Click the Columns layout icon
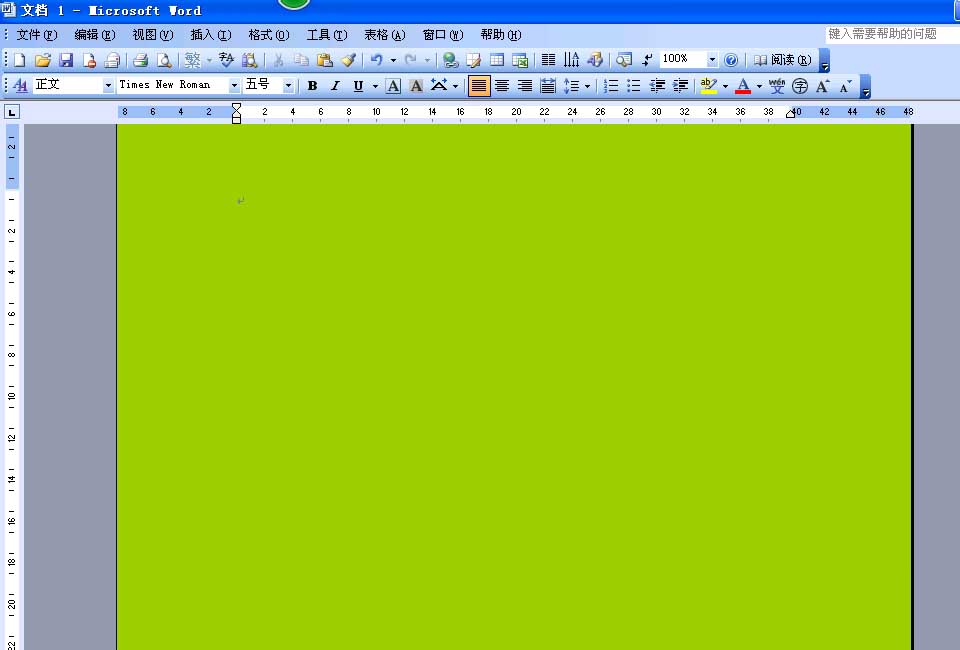 click(x=549, y=60)
